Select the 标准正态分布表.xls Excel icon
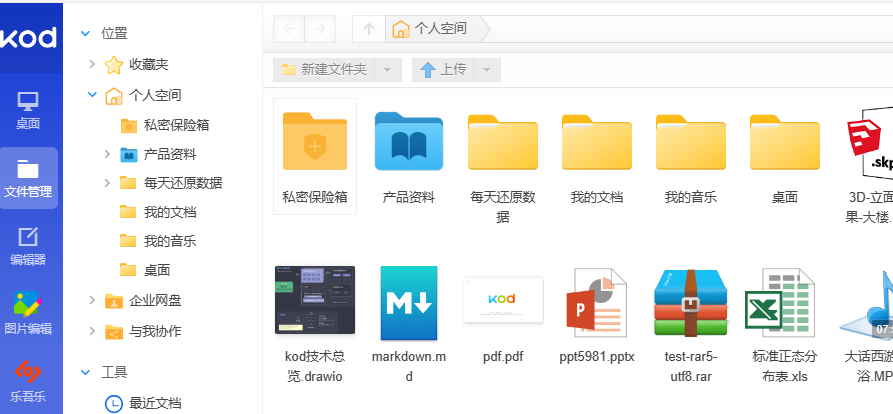 [x=780, y=302]
